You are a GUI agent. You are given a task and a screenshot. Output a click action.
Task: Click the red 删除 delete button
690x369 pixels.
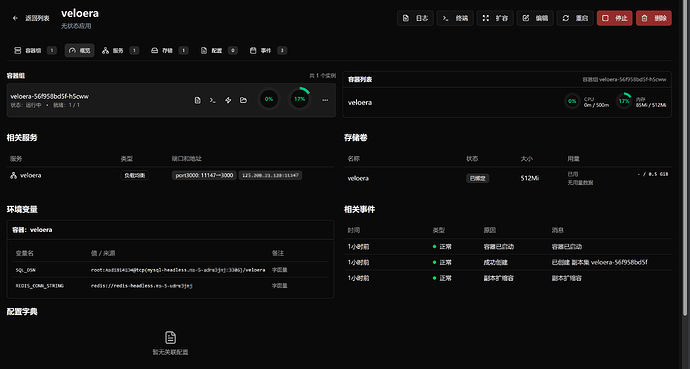coord(654,18)
